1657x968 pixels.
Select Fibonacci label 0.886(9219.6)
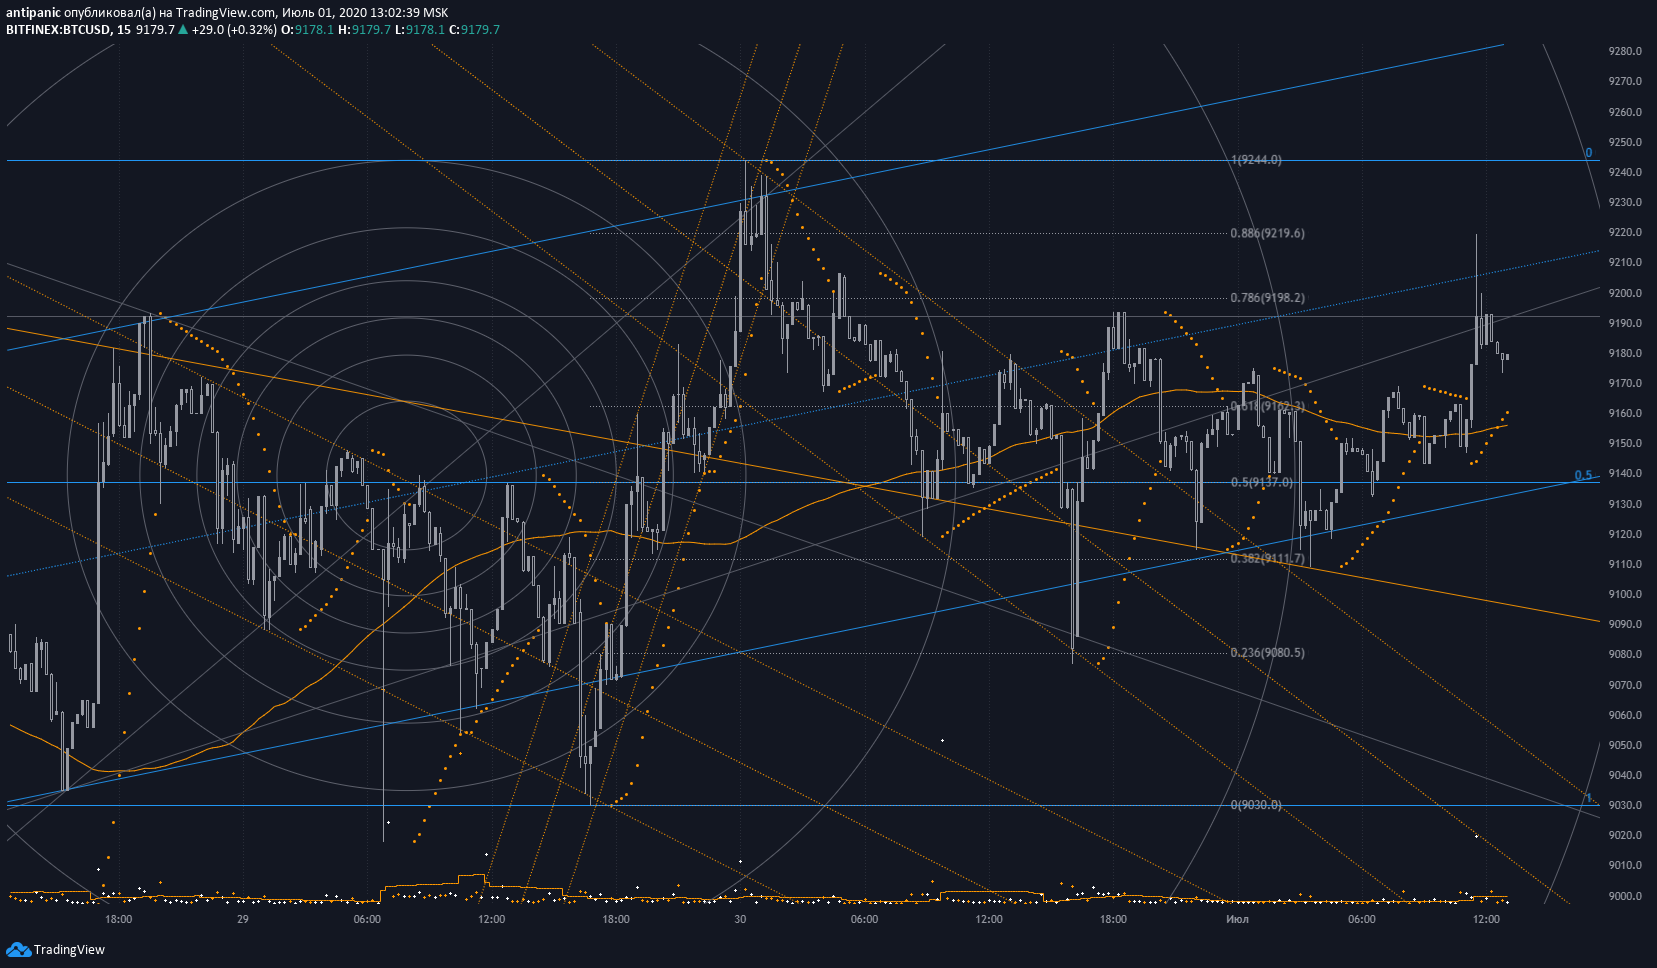pyautogui.click(x=1267, y=233)
